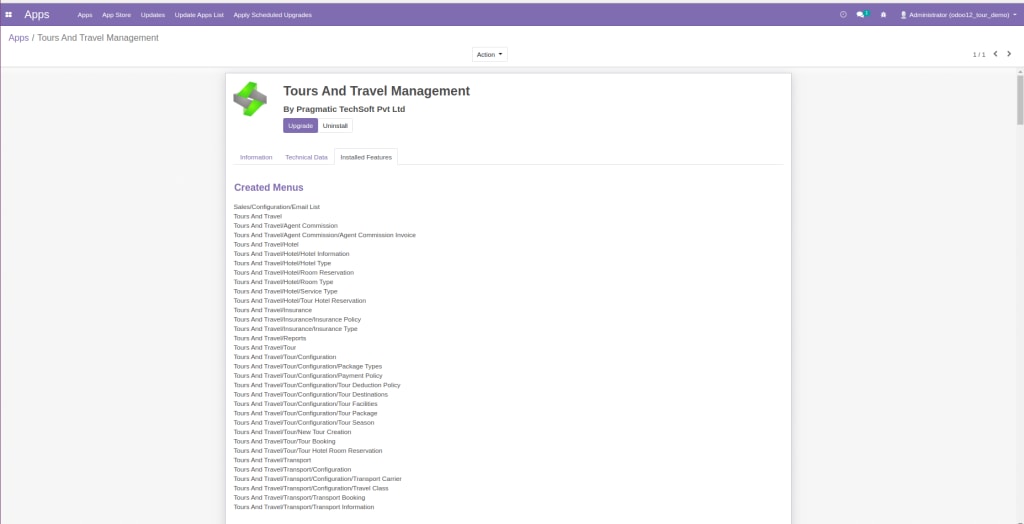Select the Tour Season line
This screenshot has height=524, width=1024.
[304, 423]
